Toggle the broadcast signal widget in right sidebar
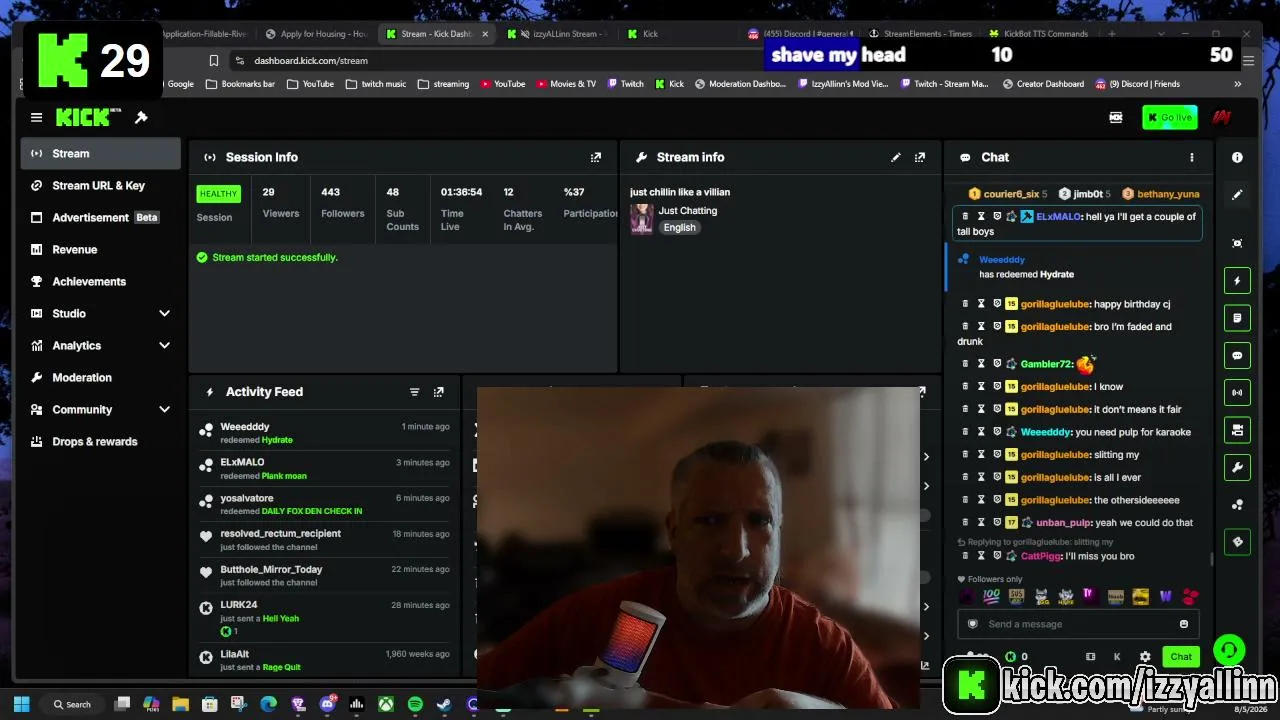The width and height of the screenshot is (1280, 720). tap(1237, 392)
